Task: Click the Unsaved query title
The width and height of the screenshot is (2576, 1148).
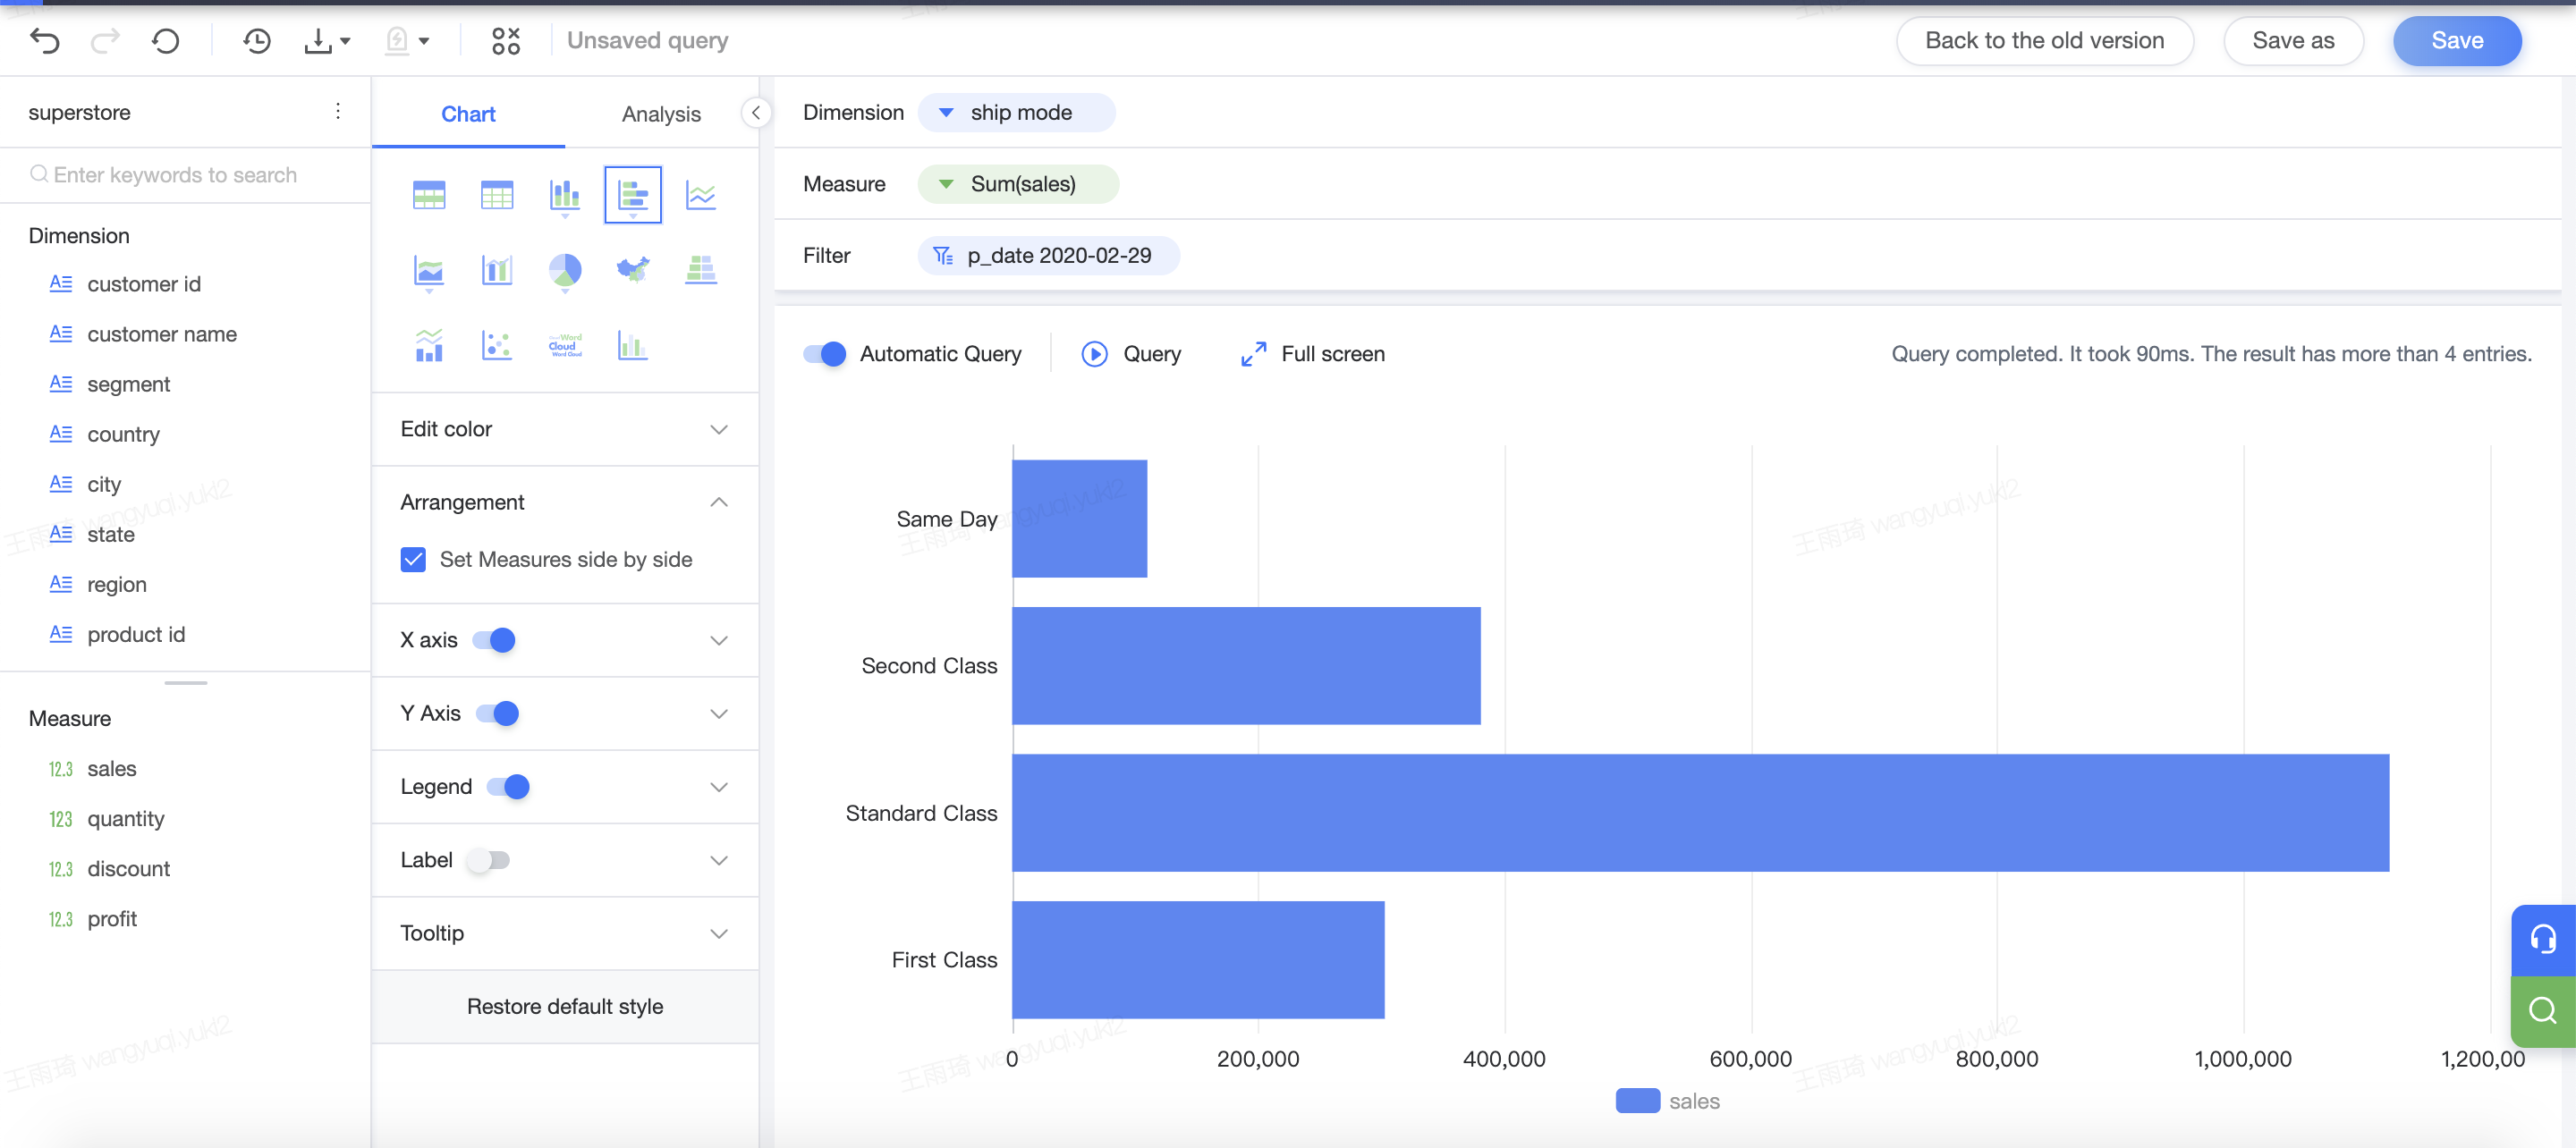Action: point(647,40)
